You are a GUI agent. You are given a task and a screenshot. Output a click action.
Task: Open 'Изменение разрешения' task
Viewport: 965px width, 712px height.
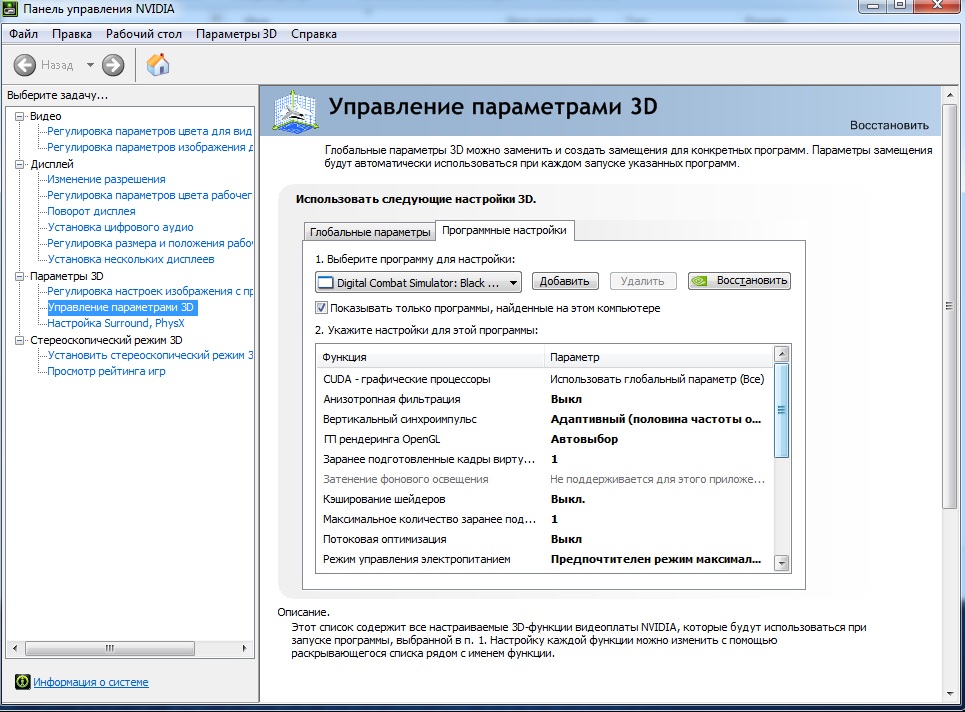(x=106, y=179)
